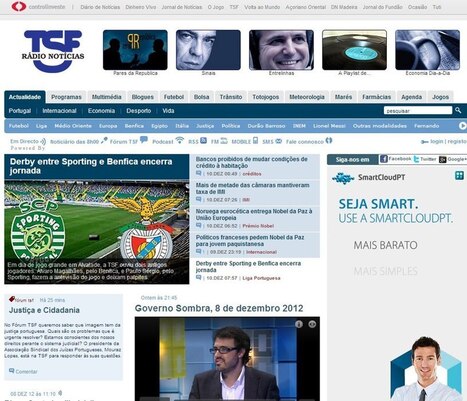467x401 pixels.
Task: Click the FM frequencies link
Action: pyautogui.click(x=219, y=141)
